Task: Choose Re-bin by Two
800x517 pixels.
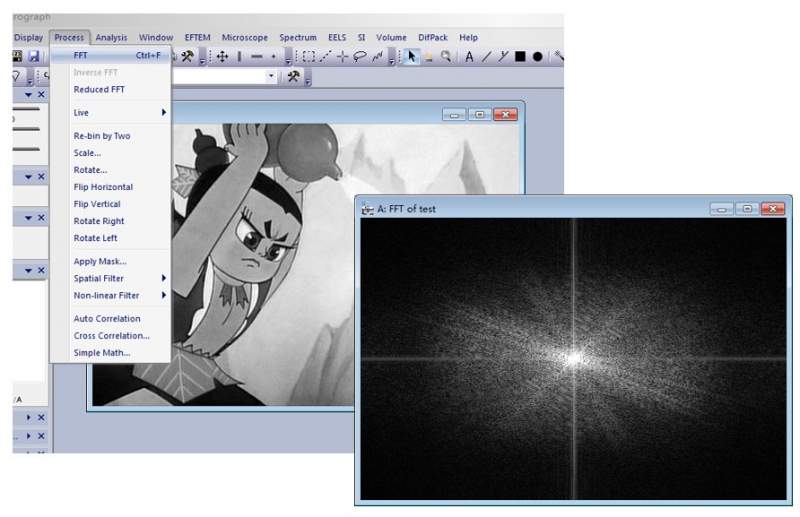Action: [111, 136]
